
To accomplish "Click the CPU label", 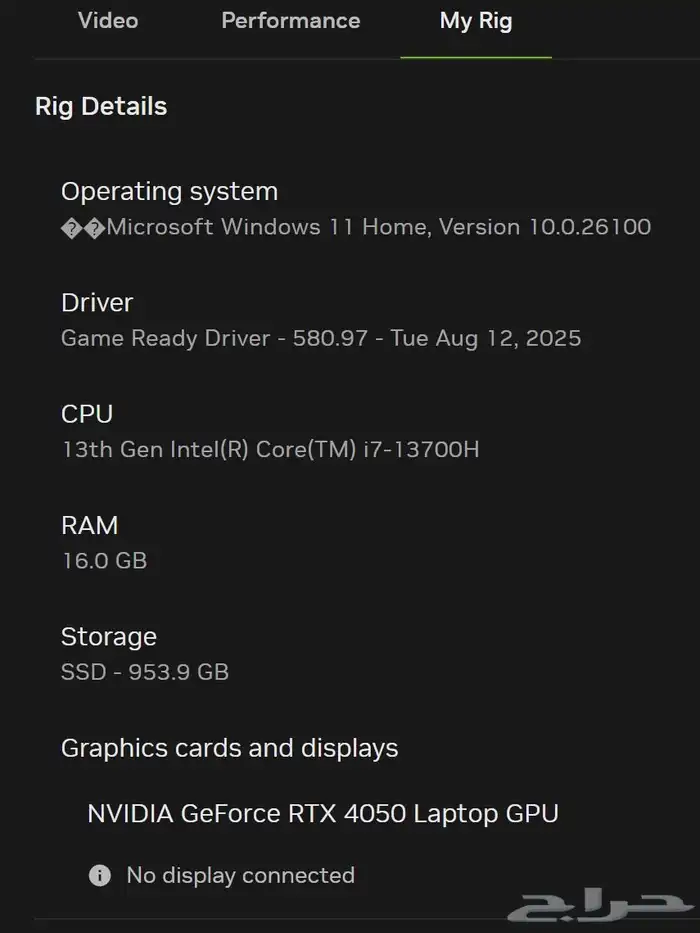I will (87, 414).
